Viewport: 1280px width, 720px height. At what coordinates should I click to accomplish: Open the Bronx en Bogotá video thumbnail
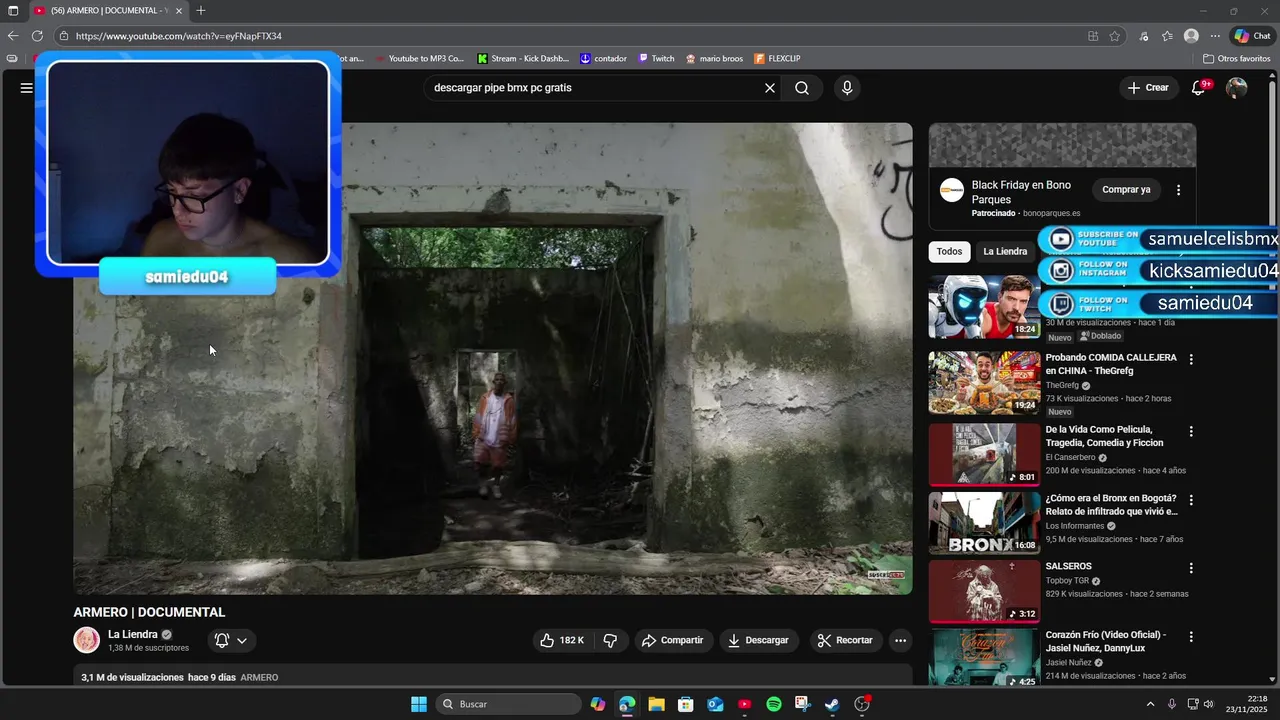coord(984,523)
